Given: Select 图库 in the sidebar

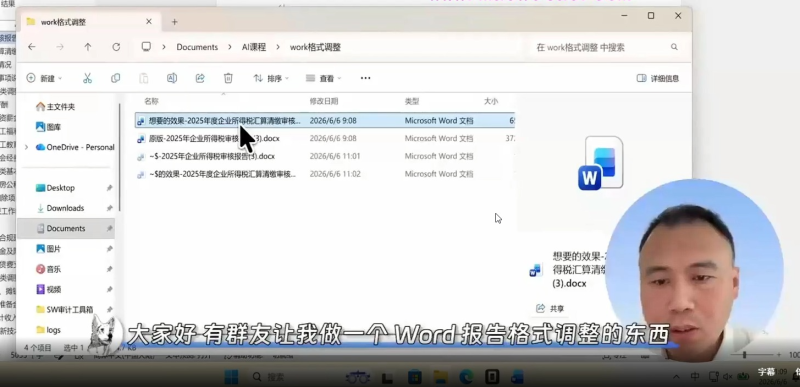Looking at the screenshot, I should pos(48,127).
